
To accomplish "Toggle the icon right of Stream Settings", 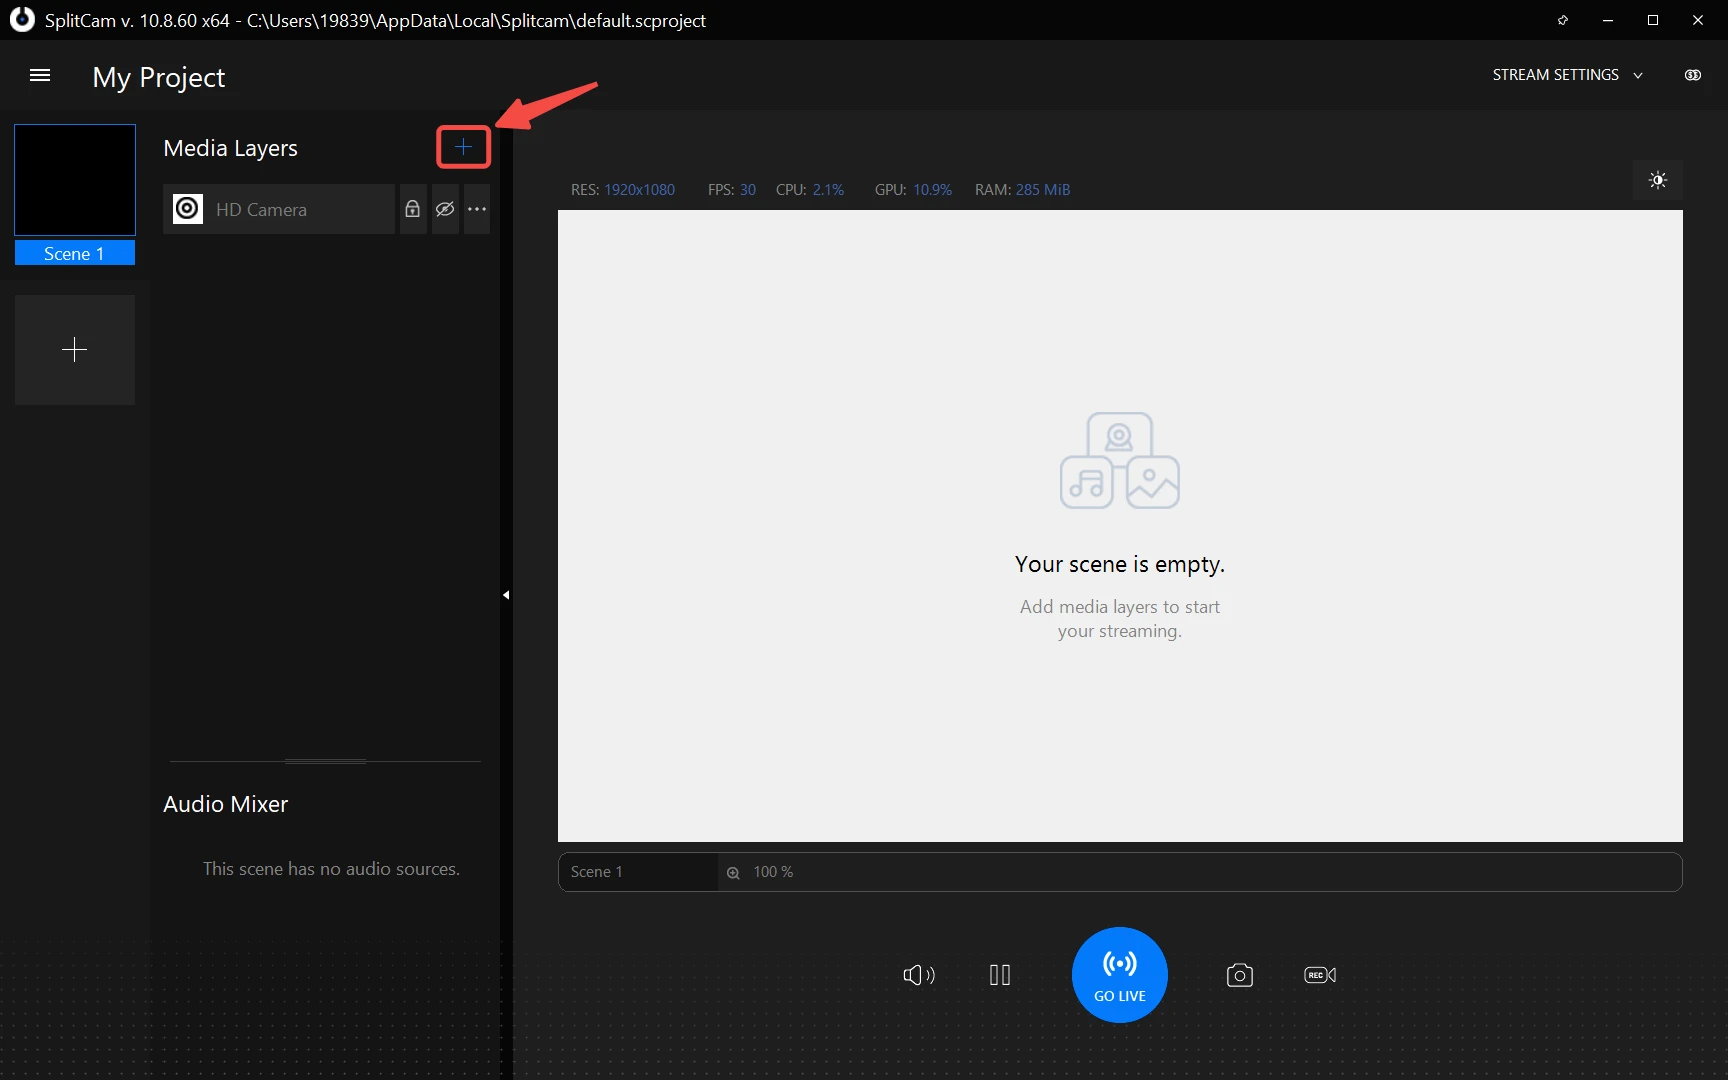I will tap(1692, 75).
